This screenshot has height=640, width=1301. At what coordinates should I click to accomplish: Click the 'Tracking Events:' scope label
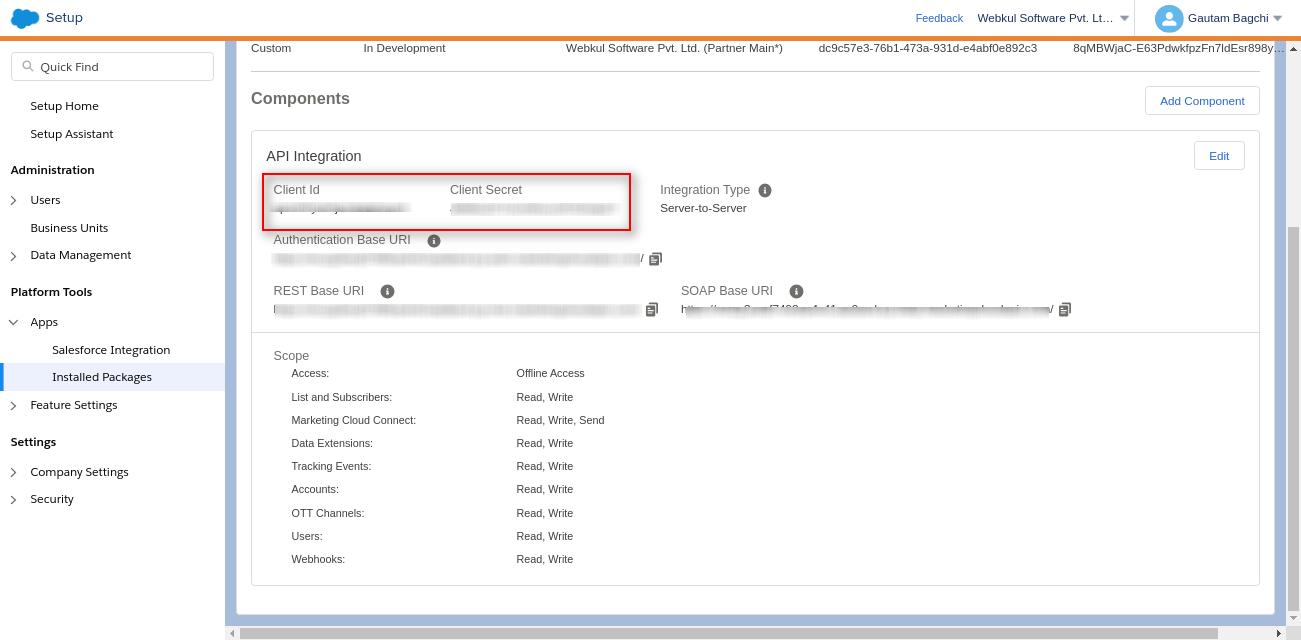pos(331,466)
